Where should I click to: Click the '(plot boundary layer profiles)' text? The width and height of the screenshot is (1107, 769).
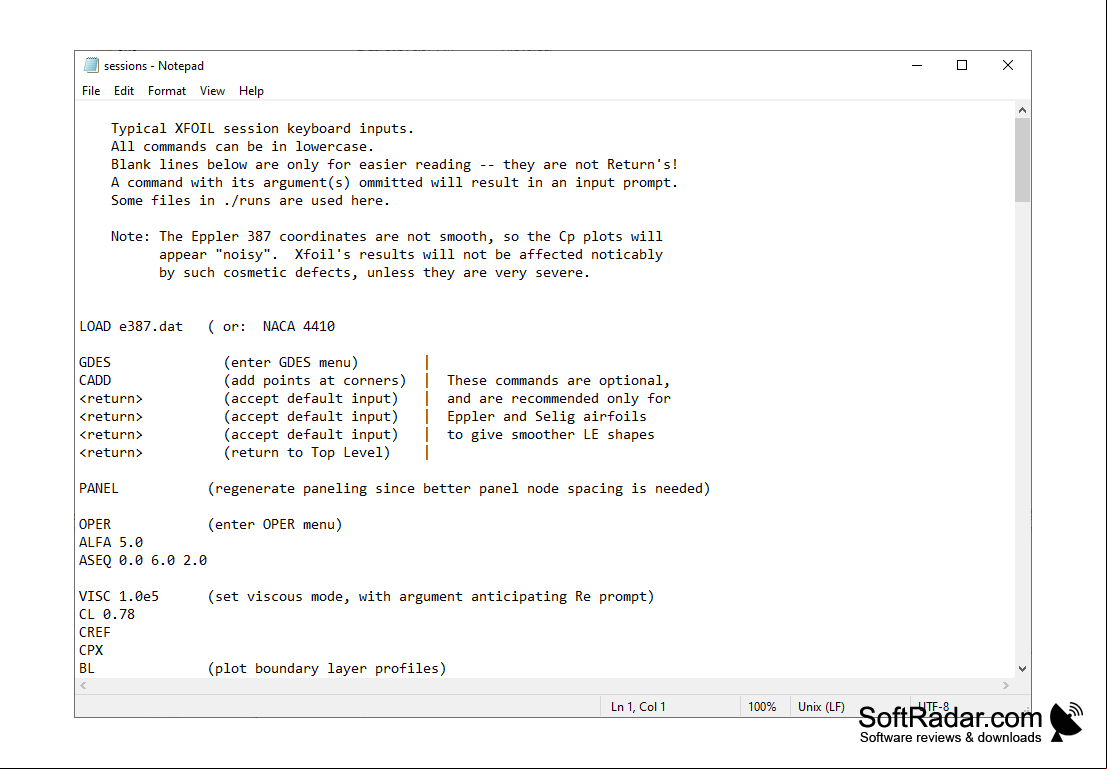327,669
